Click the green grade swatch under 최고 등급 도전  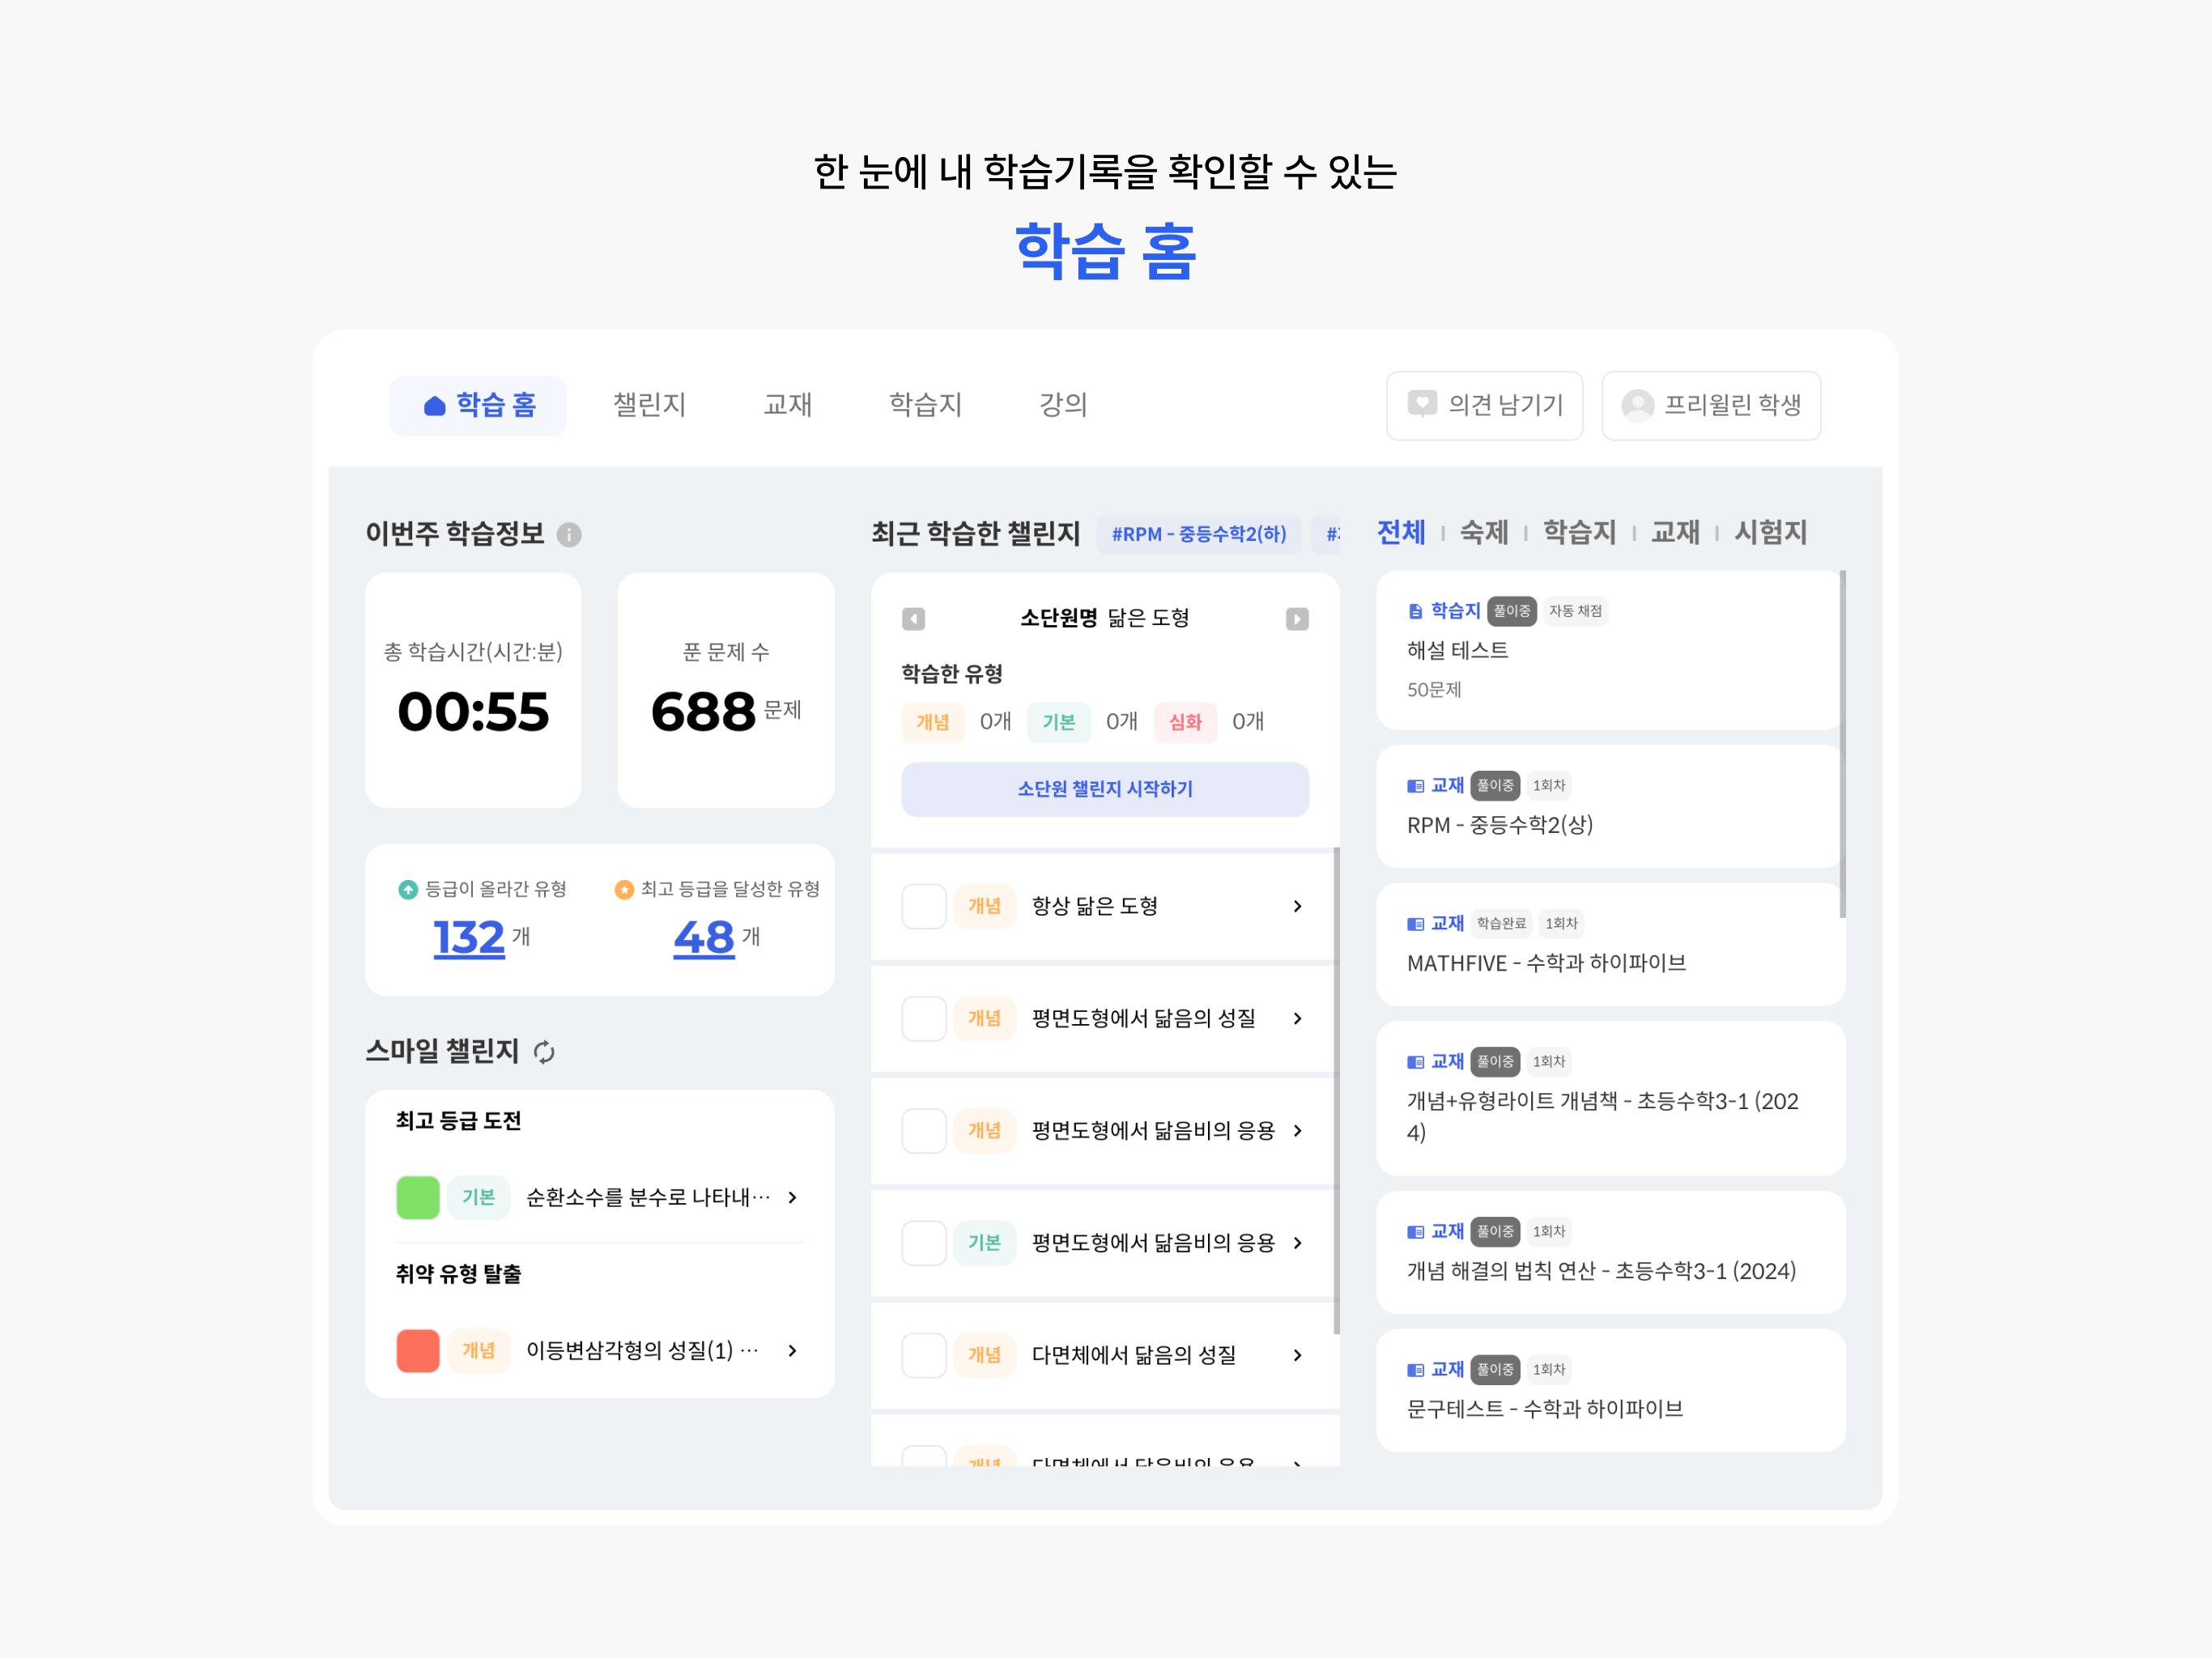[x=418, y=1197]
